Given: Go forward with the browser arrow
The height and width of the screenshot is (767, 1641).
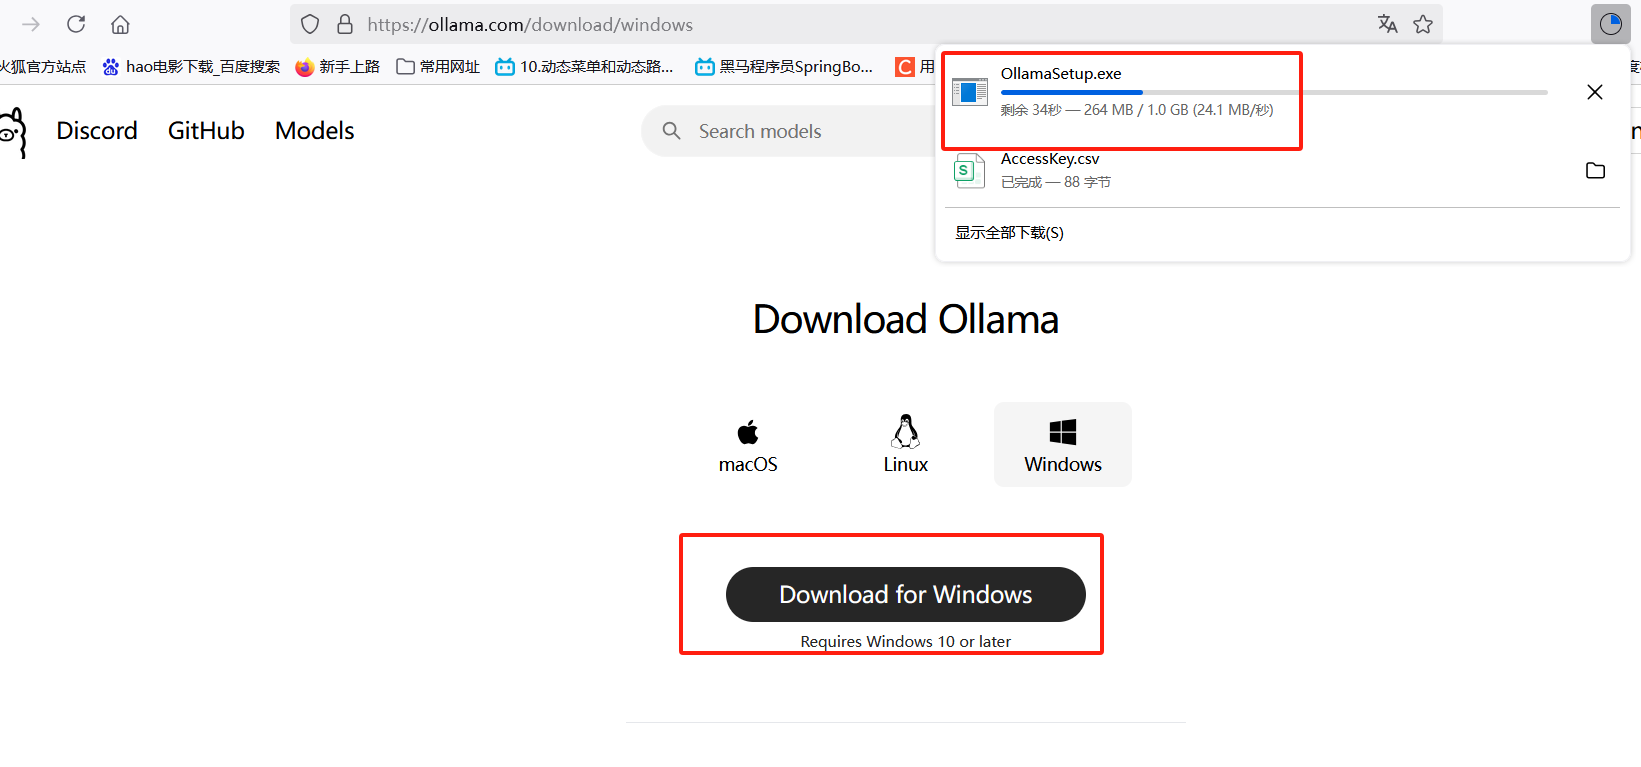Looking at the screenshot, I should point(31,24).
